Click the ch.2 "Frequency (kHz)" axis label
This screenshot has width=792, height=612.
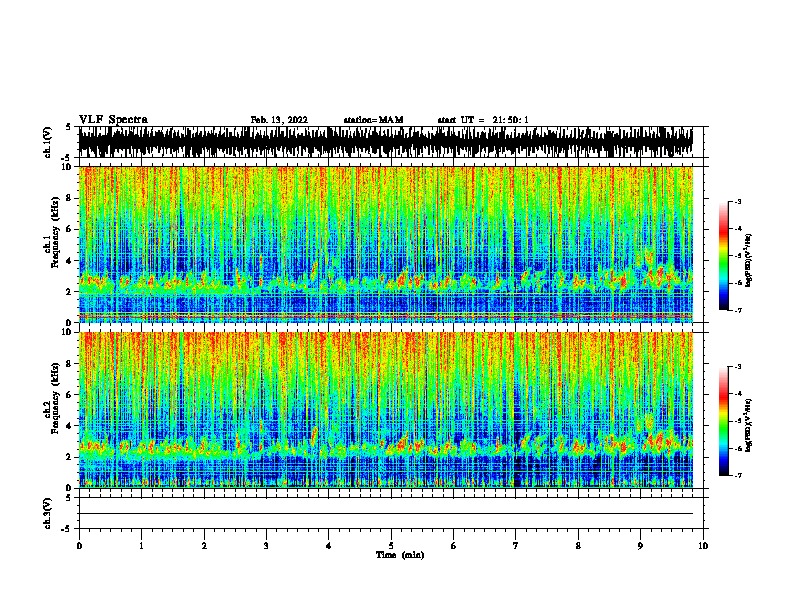coord(55,398)
